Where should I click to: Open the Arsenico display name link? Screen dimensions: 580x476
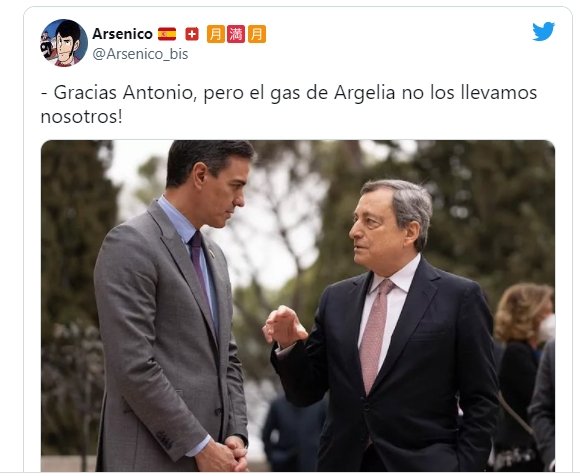pos(122,34)
